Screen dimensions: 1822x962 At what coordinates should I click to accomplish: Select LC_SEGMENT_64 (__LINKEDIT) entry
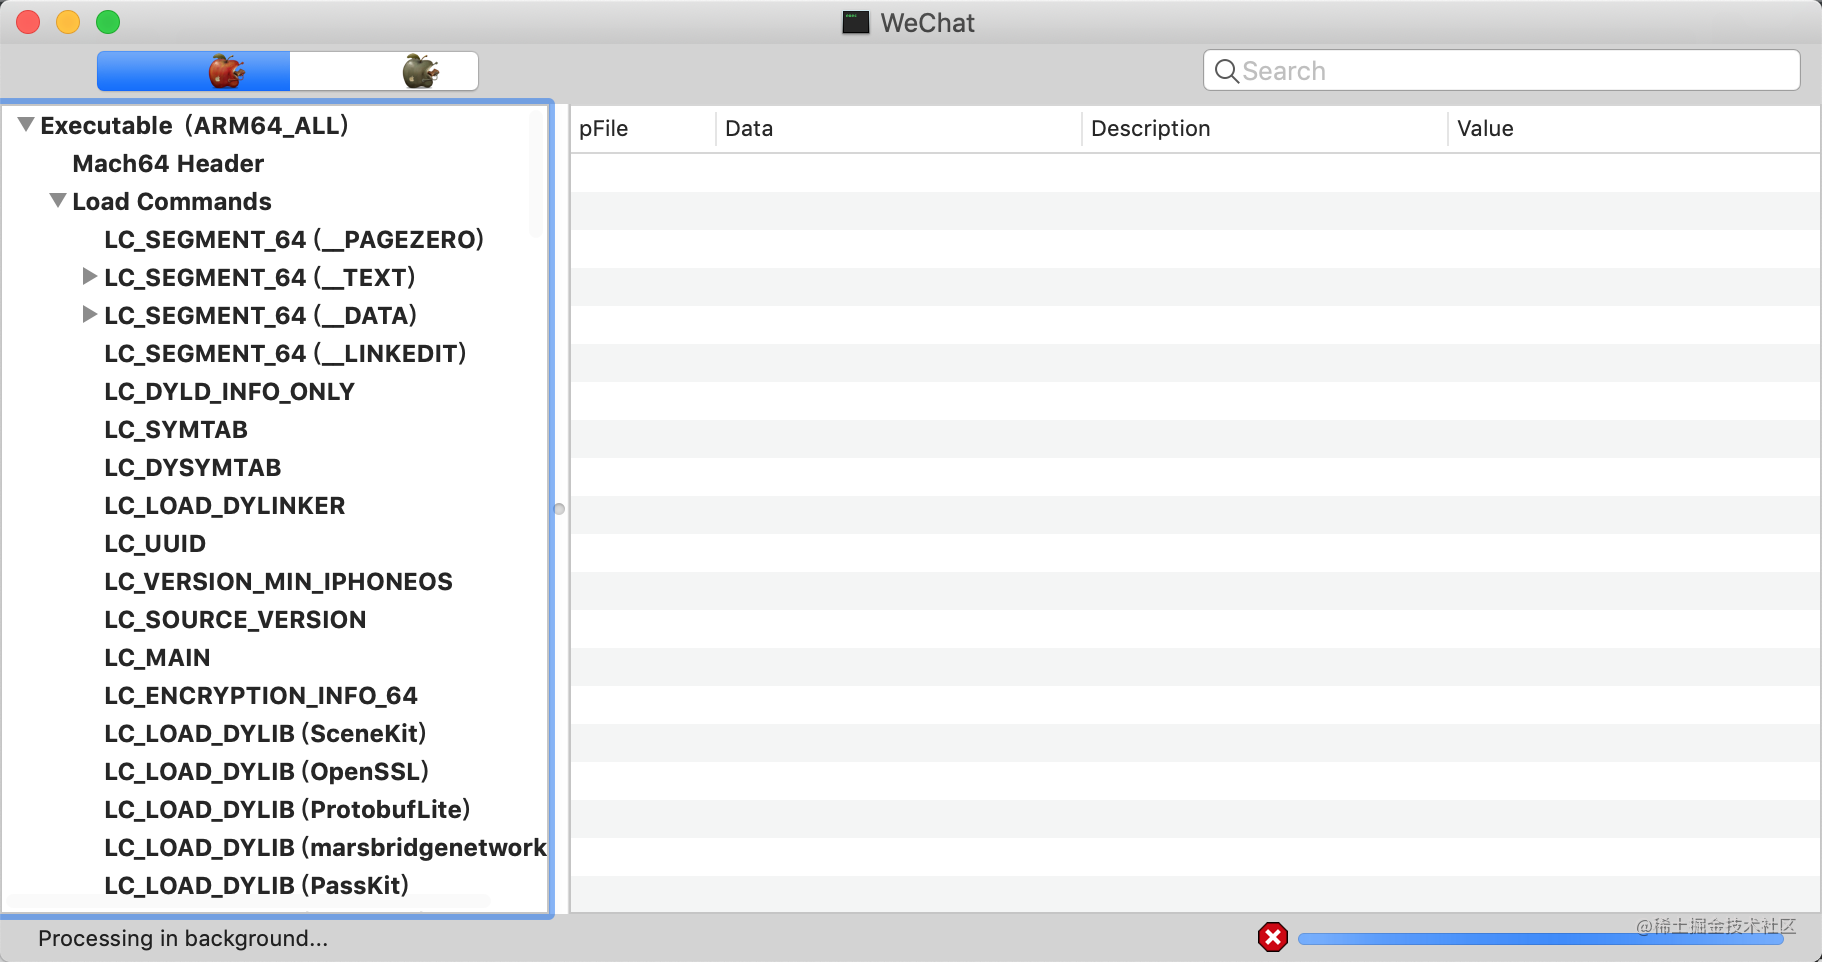tap(285, 353)
